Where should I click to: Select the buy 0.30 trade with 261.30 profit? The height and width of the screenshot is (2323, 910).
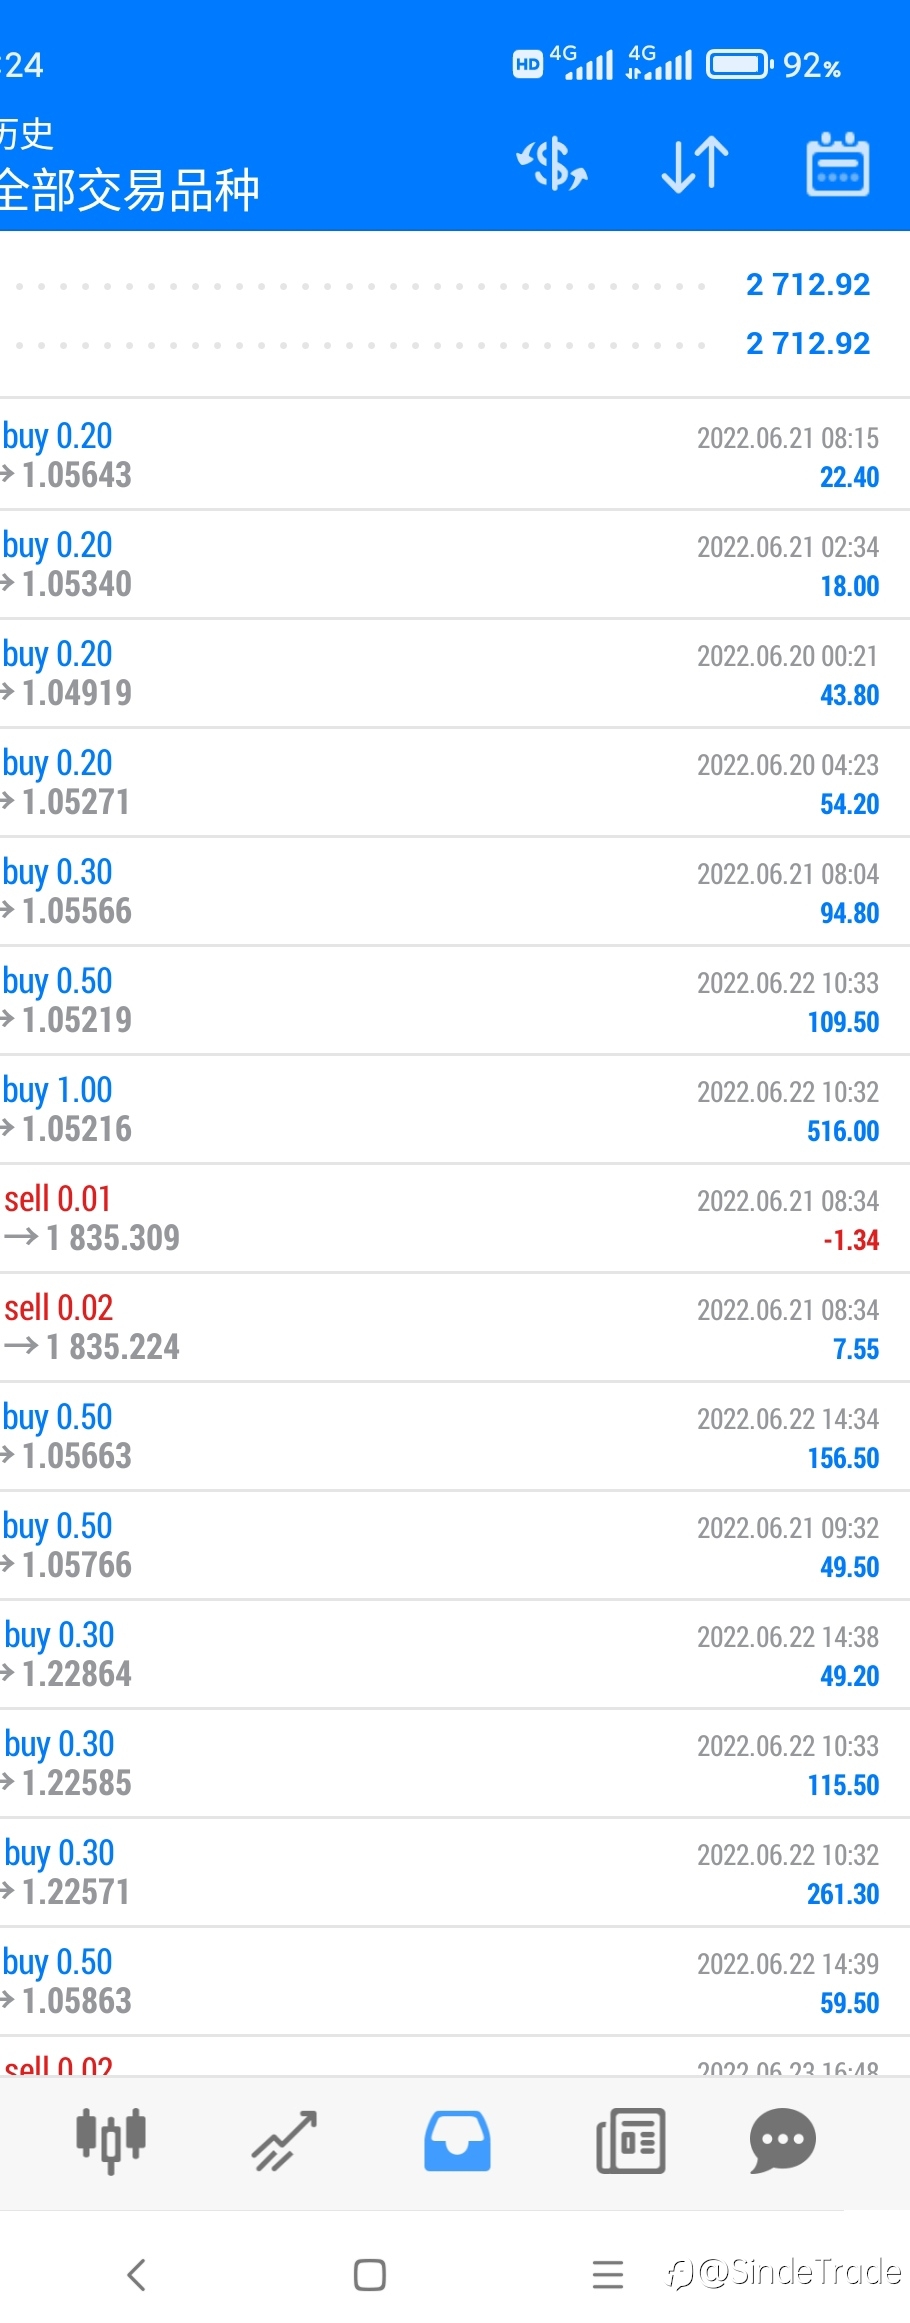click(x=455, y=1872)
